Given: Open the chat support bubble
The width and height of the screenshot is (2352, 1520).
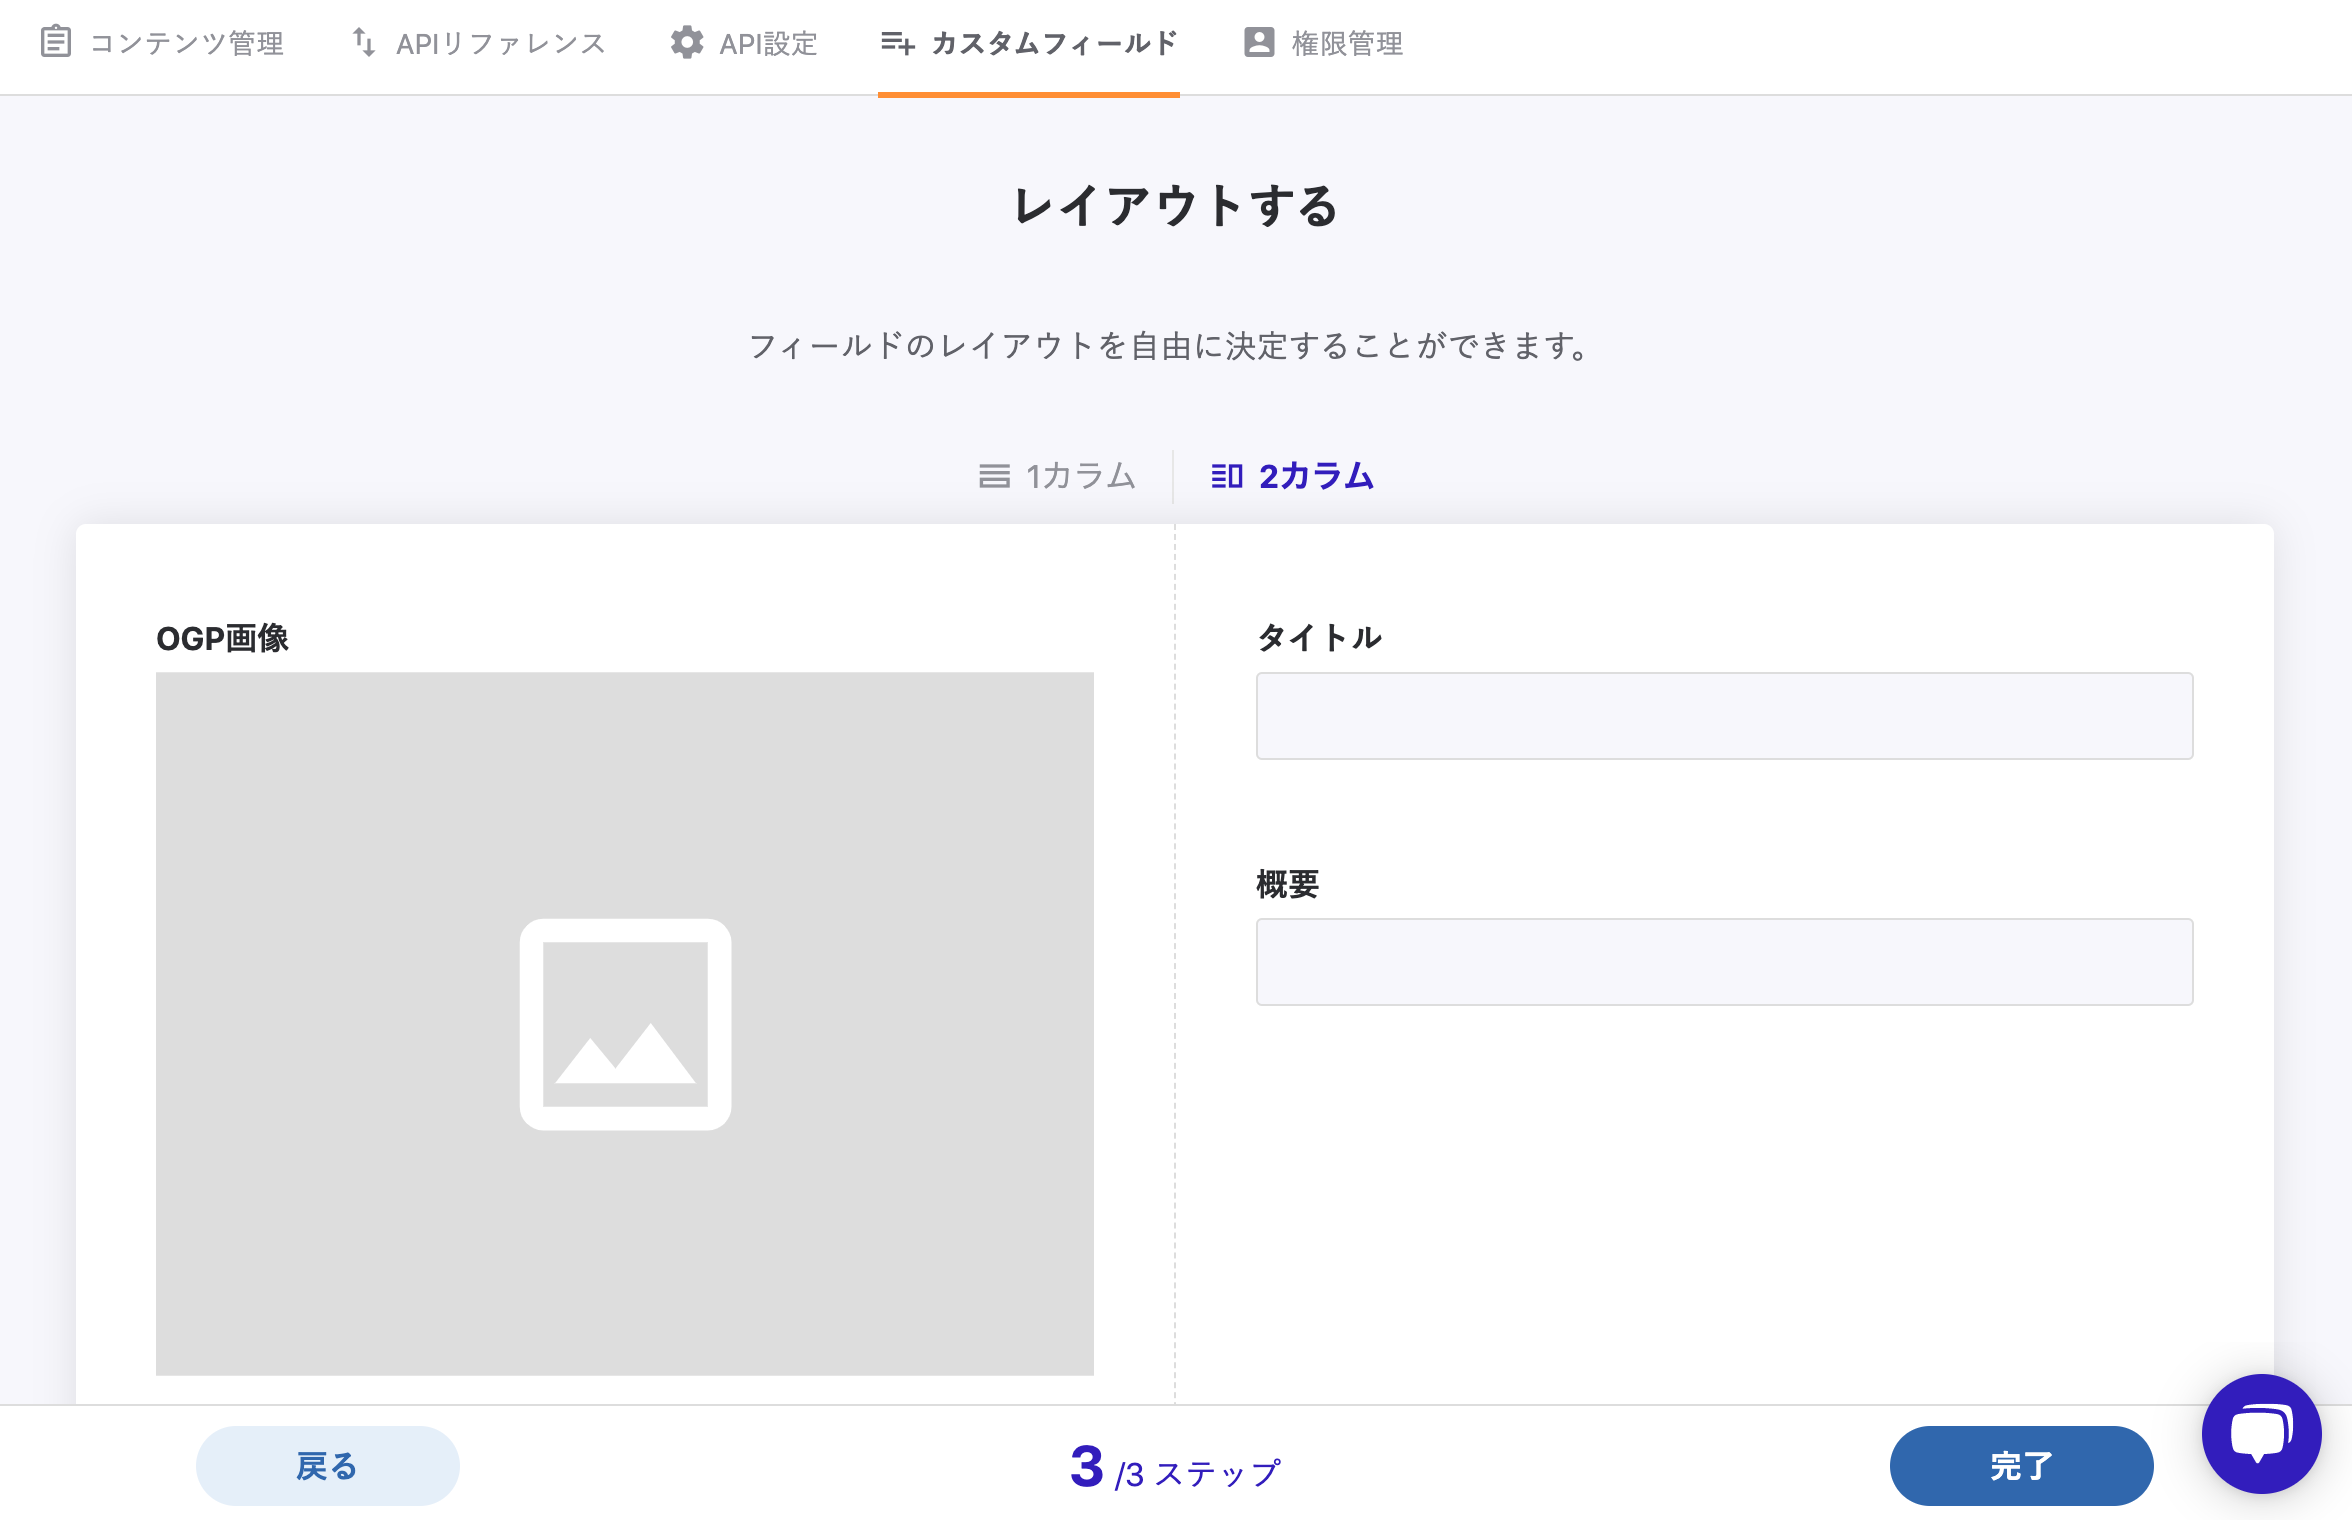Looking at the screenshot, I should coord(2261,1433).
